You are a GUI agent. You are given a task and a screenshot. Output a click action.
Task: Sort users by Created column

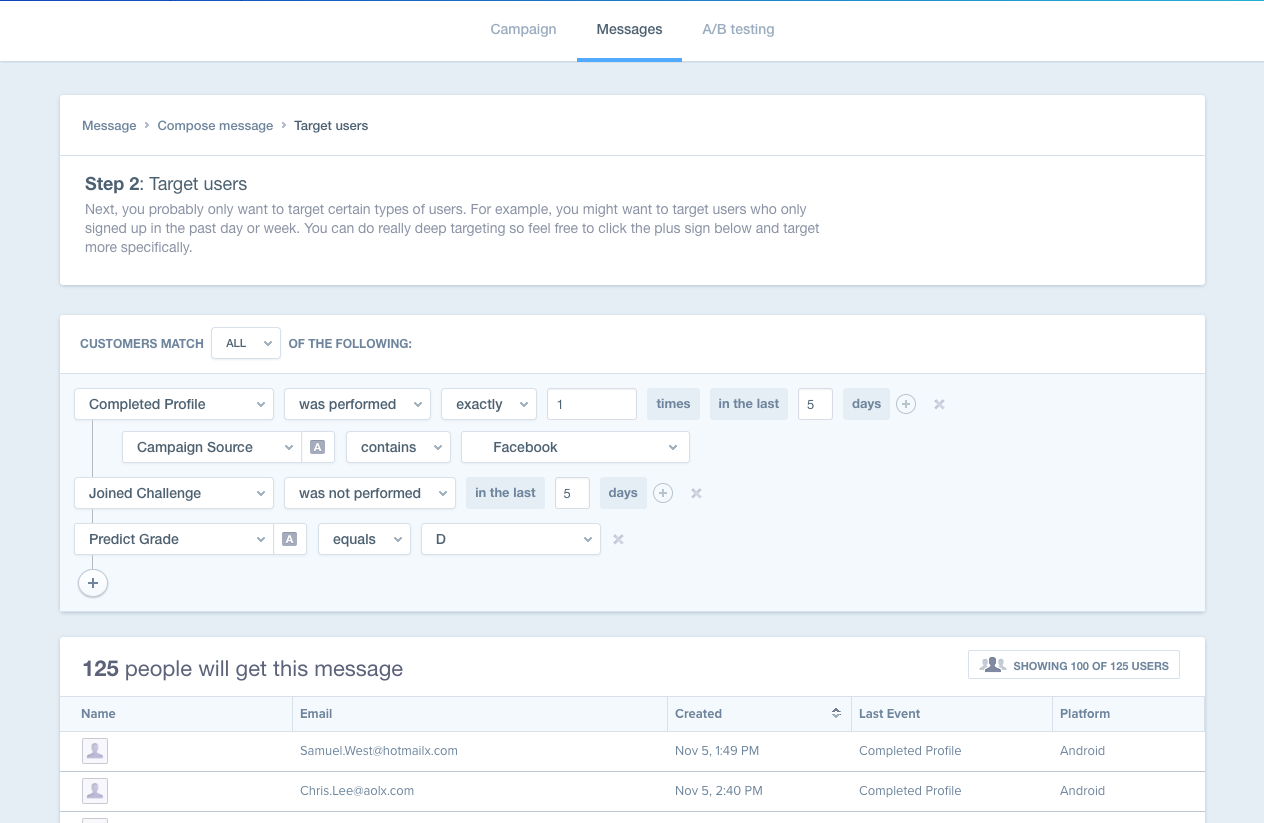(836, 713)
